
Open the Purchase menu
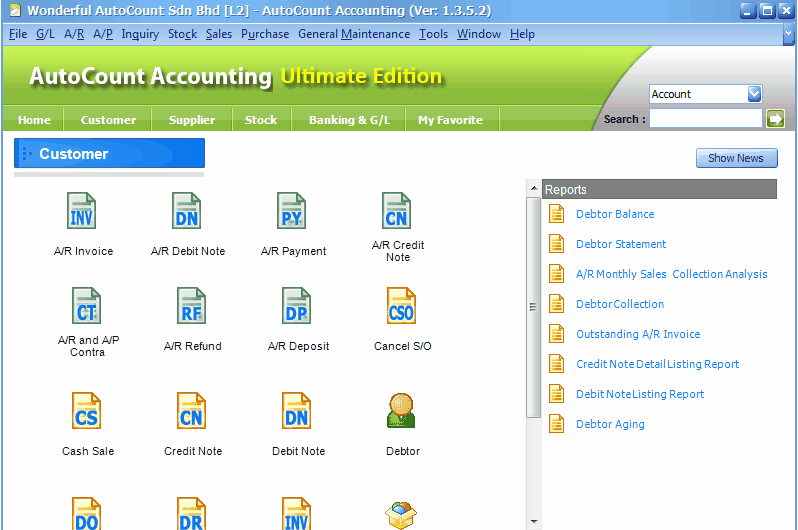point(265,34)
